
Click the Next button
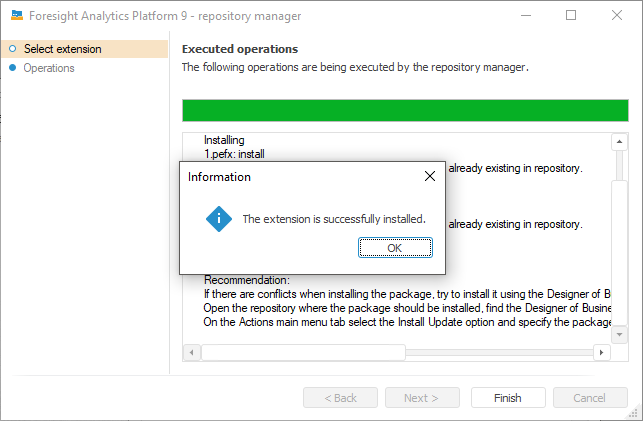(x=422, y=398)
